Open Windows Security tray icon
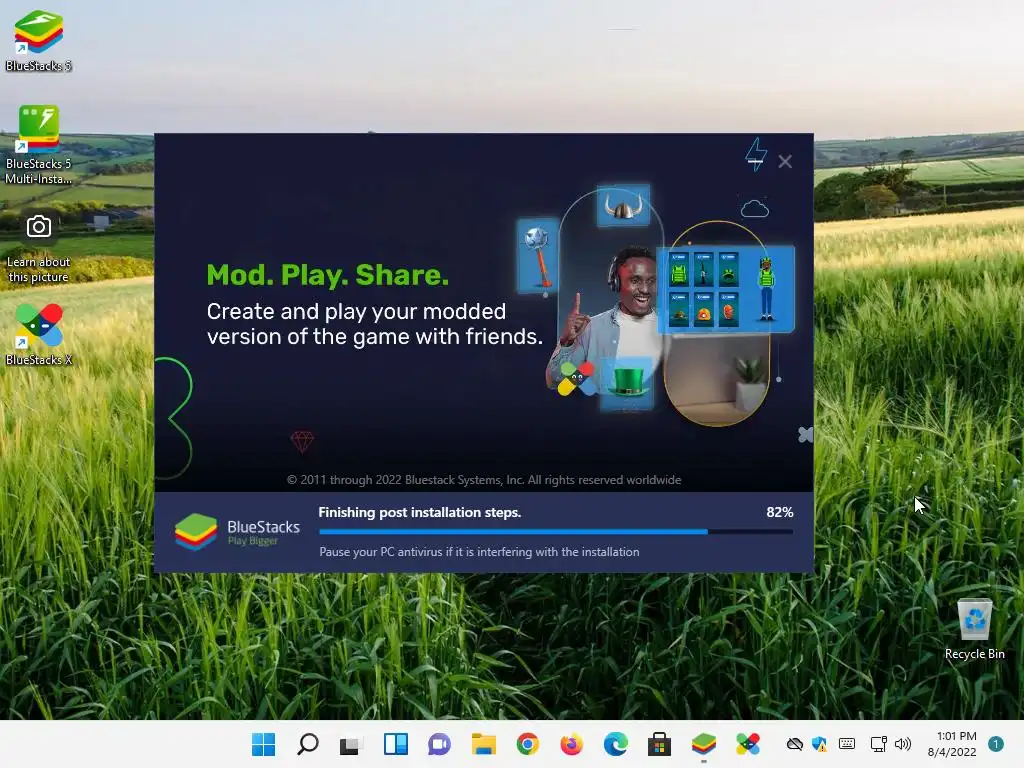The width and height of the screenshot is (1024, 768). pyautogui.click(x=819, y=744)
